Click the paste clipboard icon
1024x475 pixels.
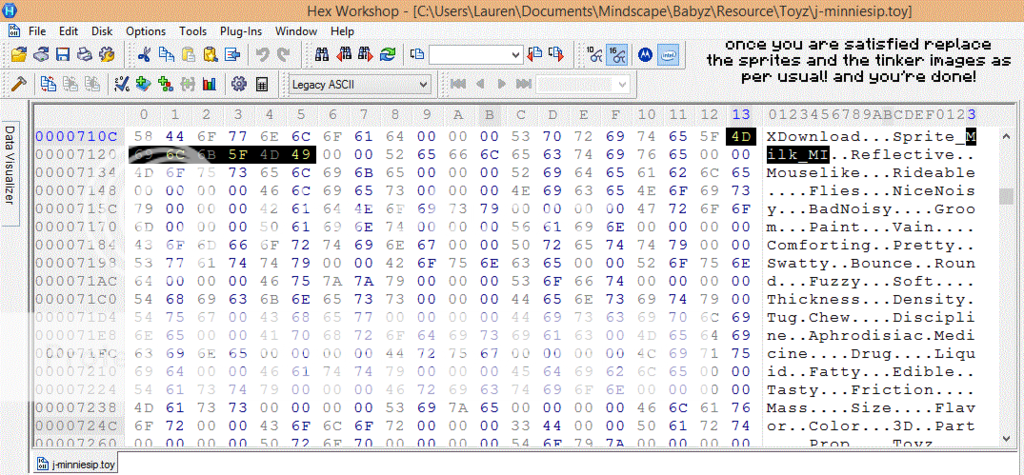pos(189,55)
